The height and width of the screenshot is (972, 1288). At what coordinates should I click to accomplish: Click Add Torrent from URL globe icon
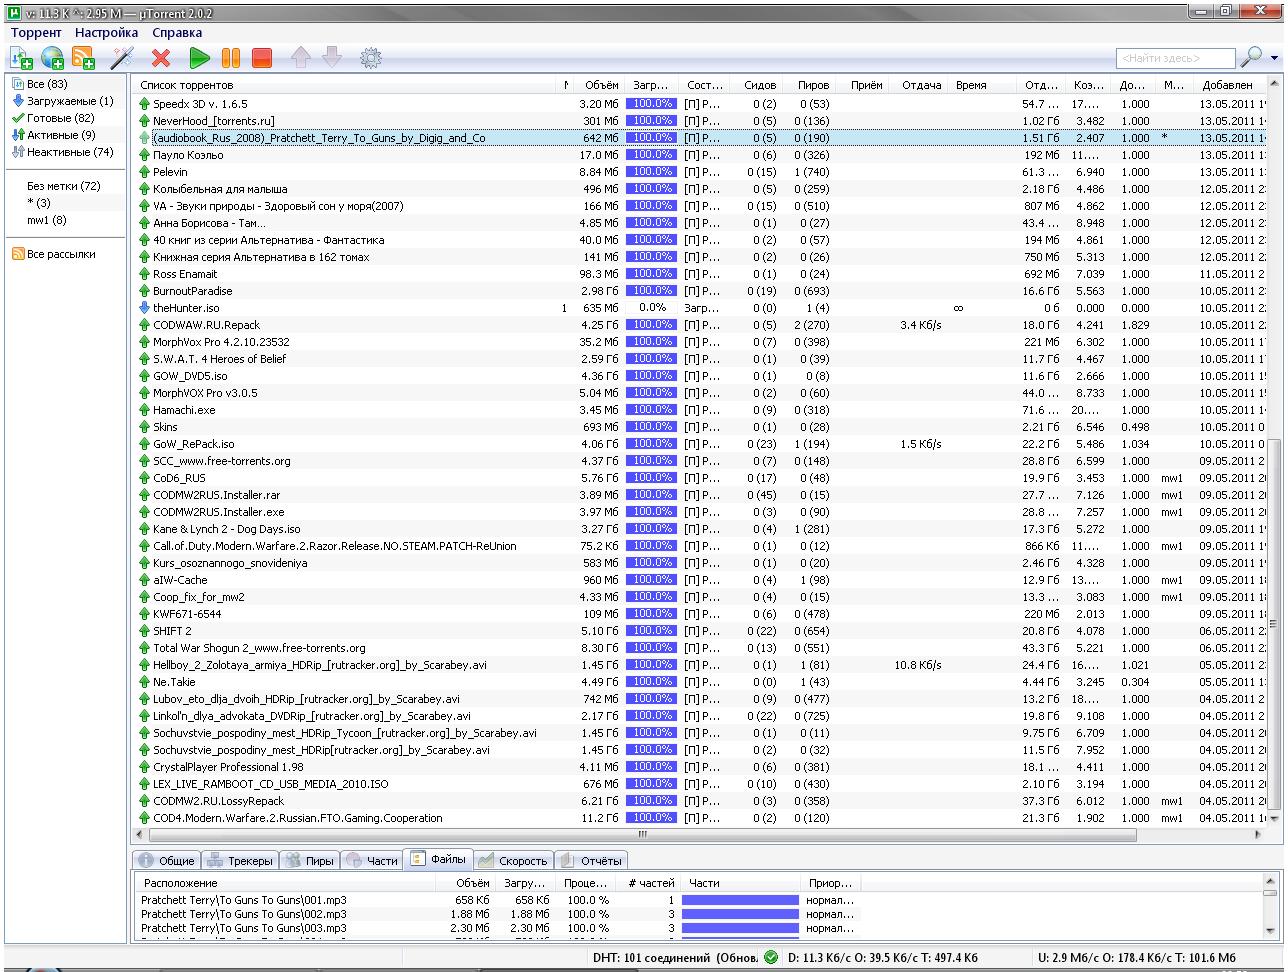pos(52,59)
